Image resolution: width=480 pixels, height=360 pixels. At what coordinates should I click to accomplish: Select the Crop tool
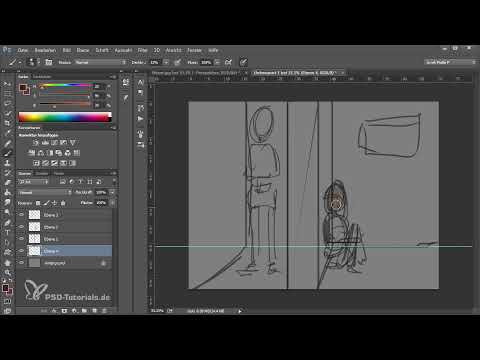[7, 123]
